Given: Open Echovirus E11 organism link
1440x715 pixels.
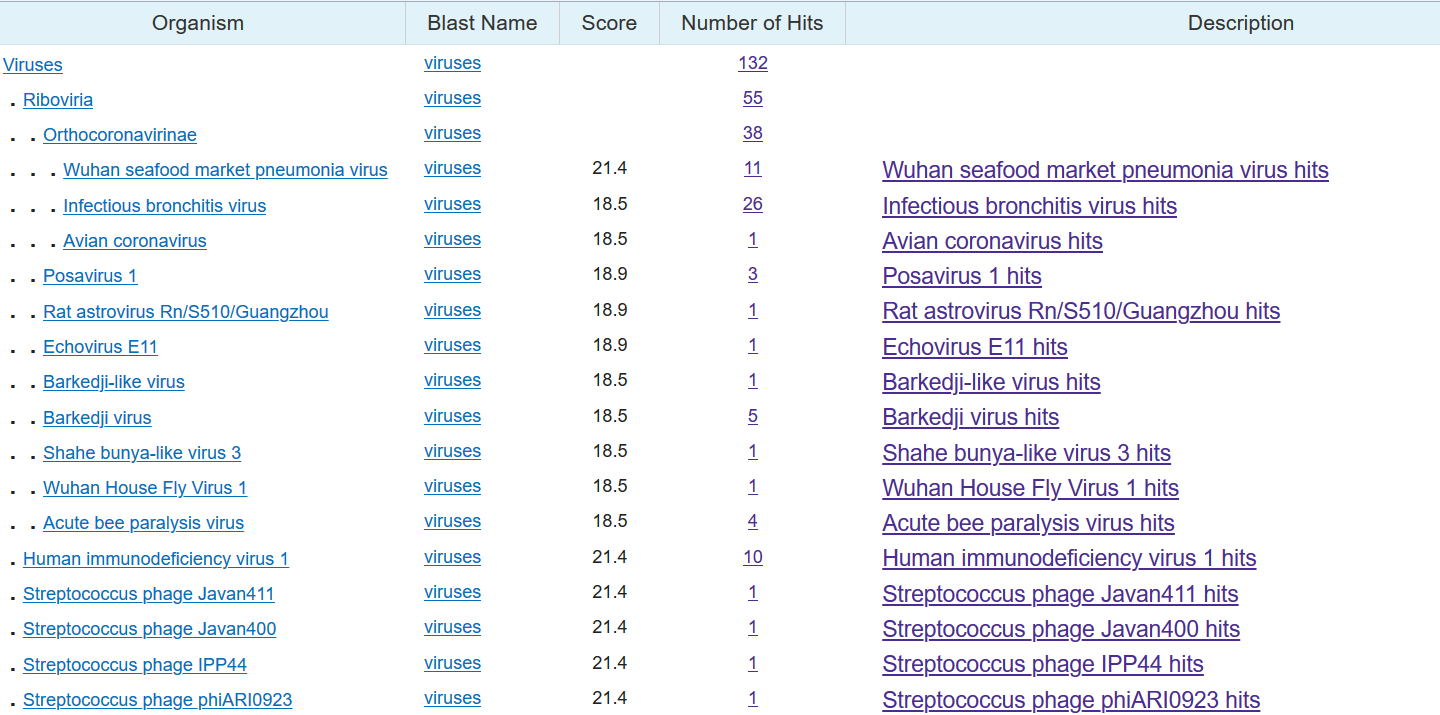Looking at the screenshot, I should [x=100, y=347].
